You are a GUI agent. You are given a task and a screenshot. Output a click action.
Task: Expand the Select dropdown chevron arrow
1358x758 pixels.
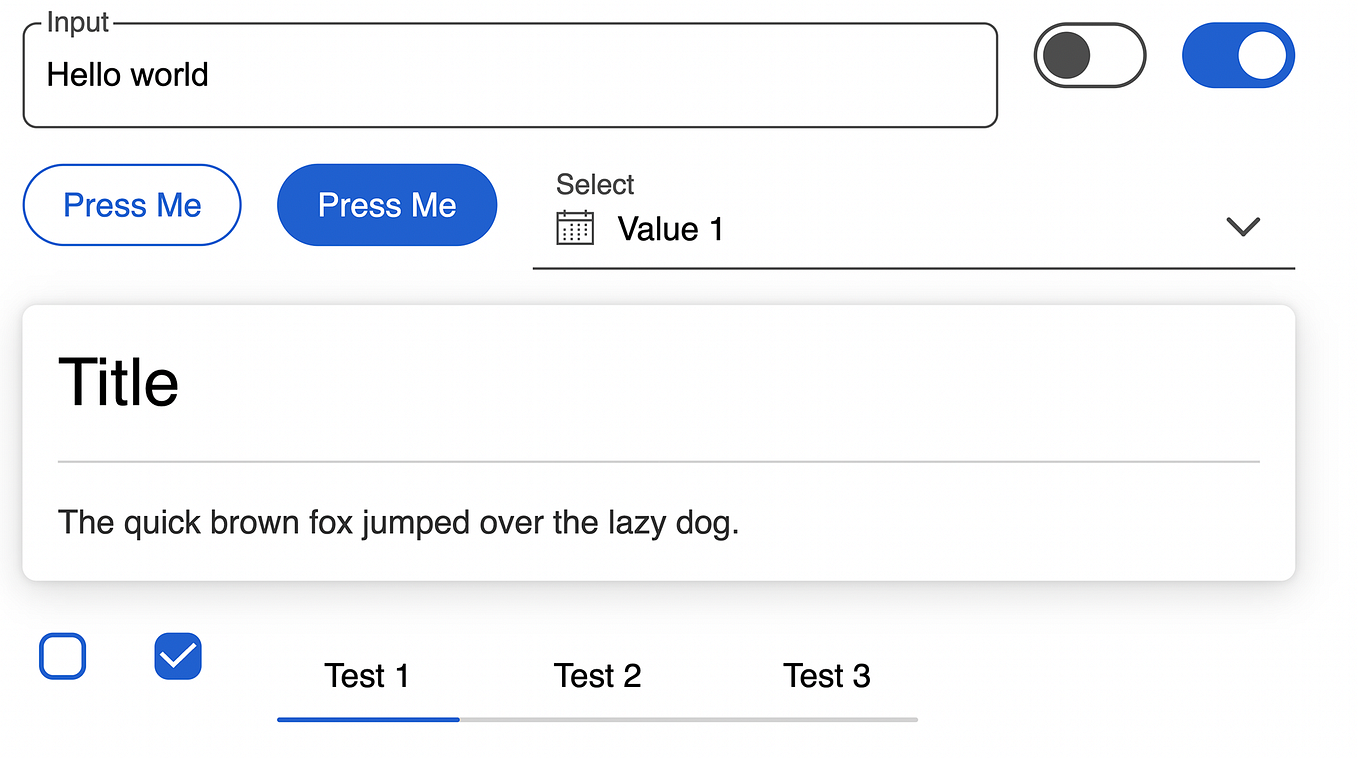pos(1242,227)
